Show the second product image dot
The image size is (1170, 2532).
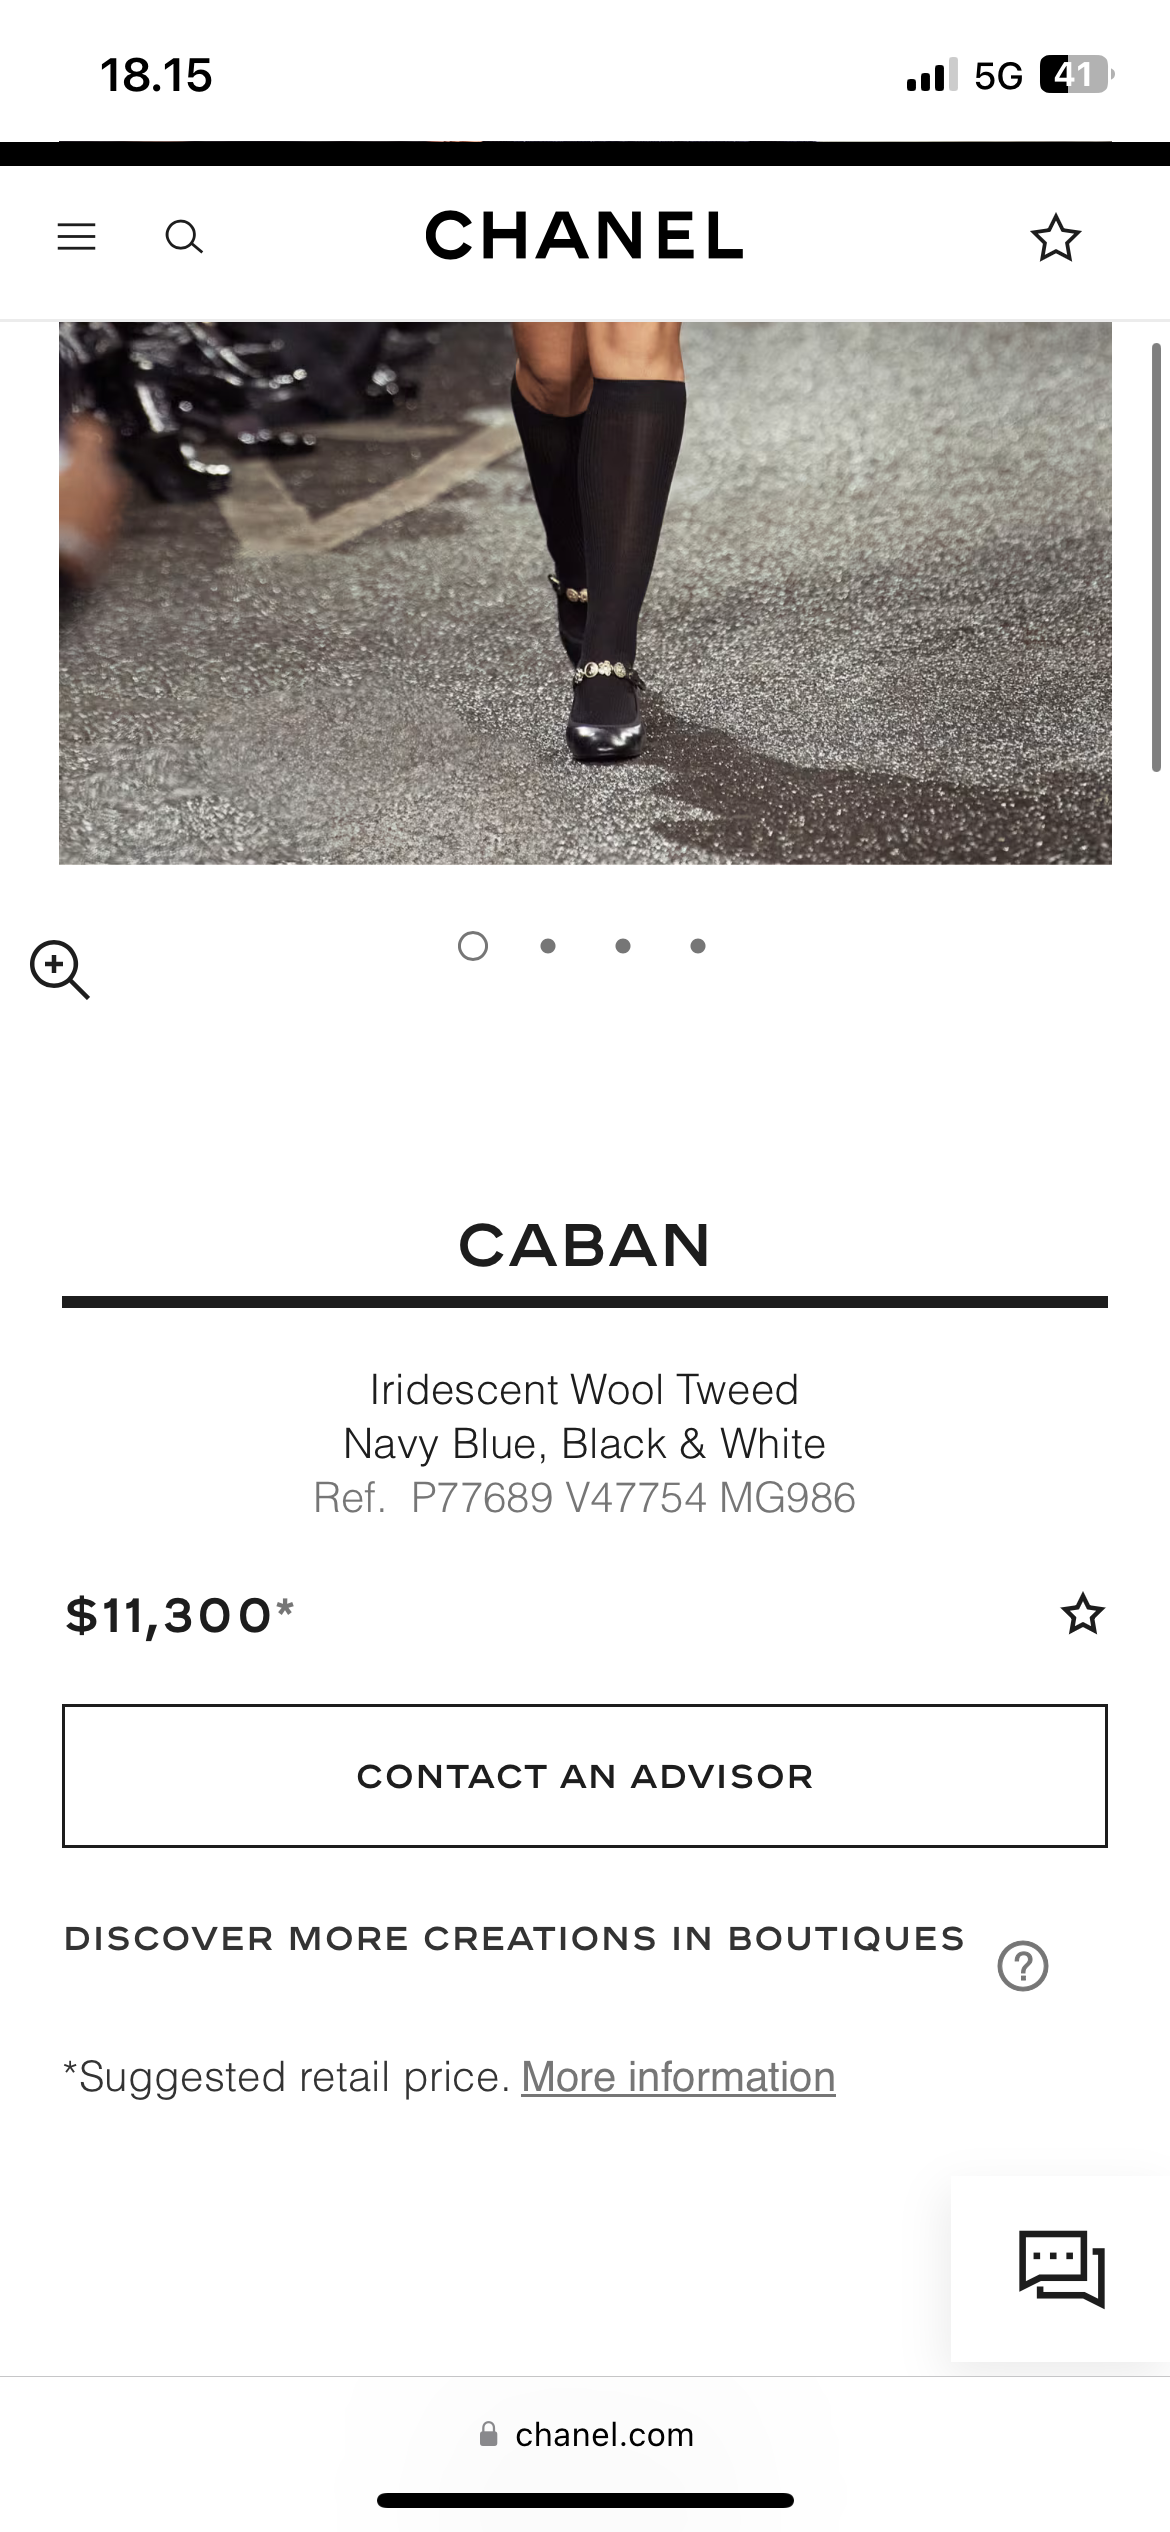[x=548, y=946]
